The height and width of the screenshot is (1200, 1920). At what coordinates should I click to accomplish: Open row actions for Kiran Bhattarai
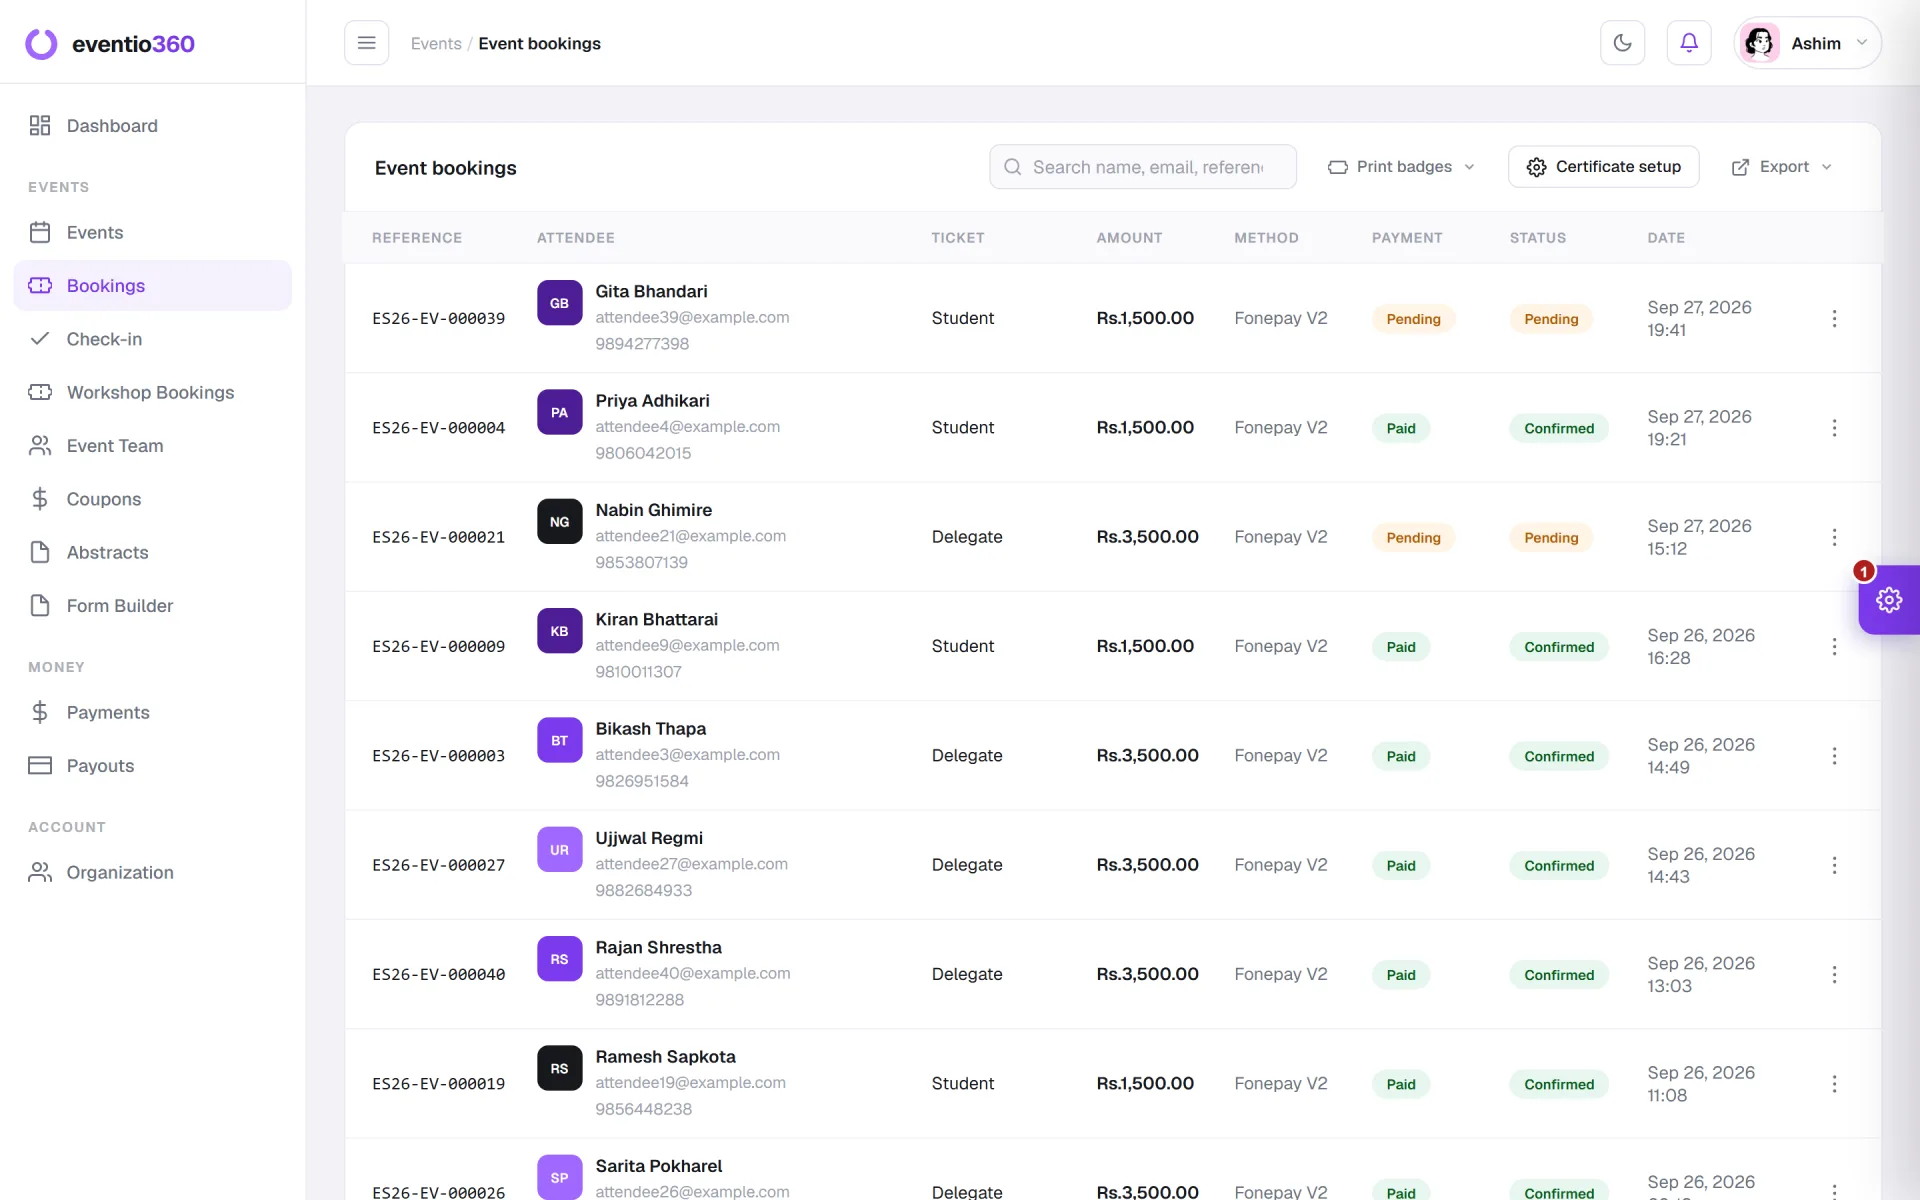pyautogui.click(x=1834, y=647)
